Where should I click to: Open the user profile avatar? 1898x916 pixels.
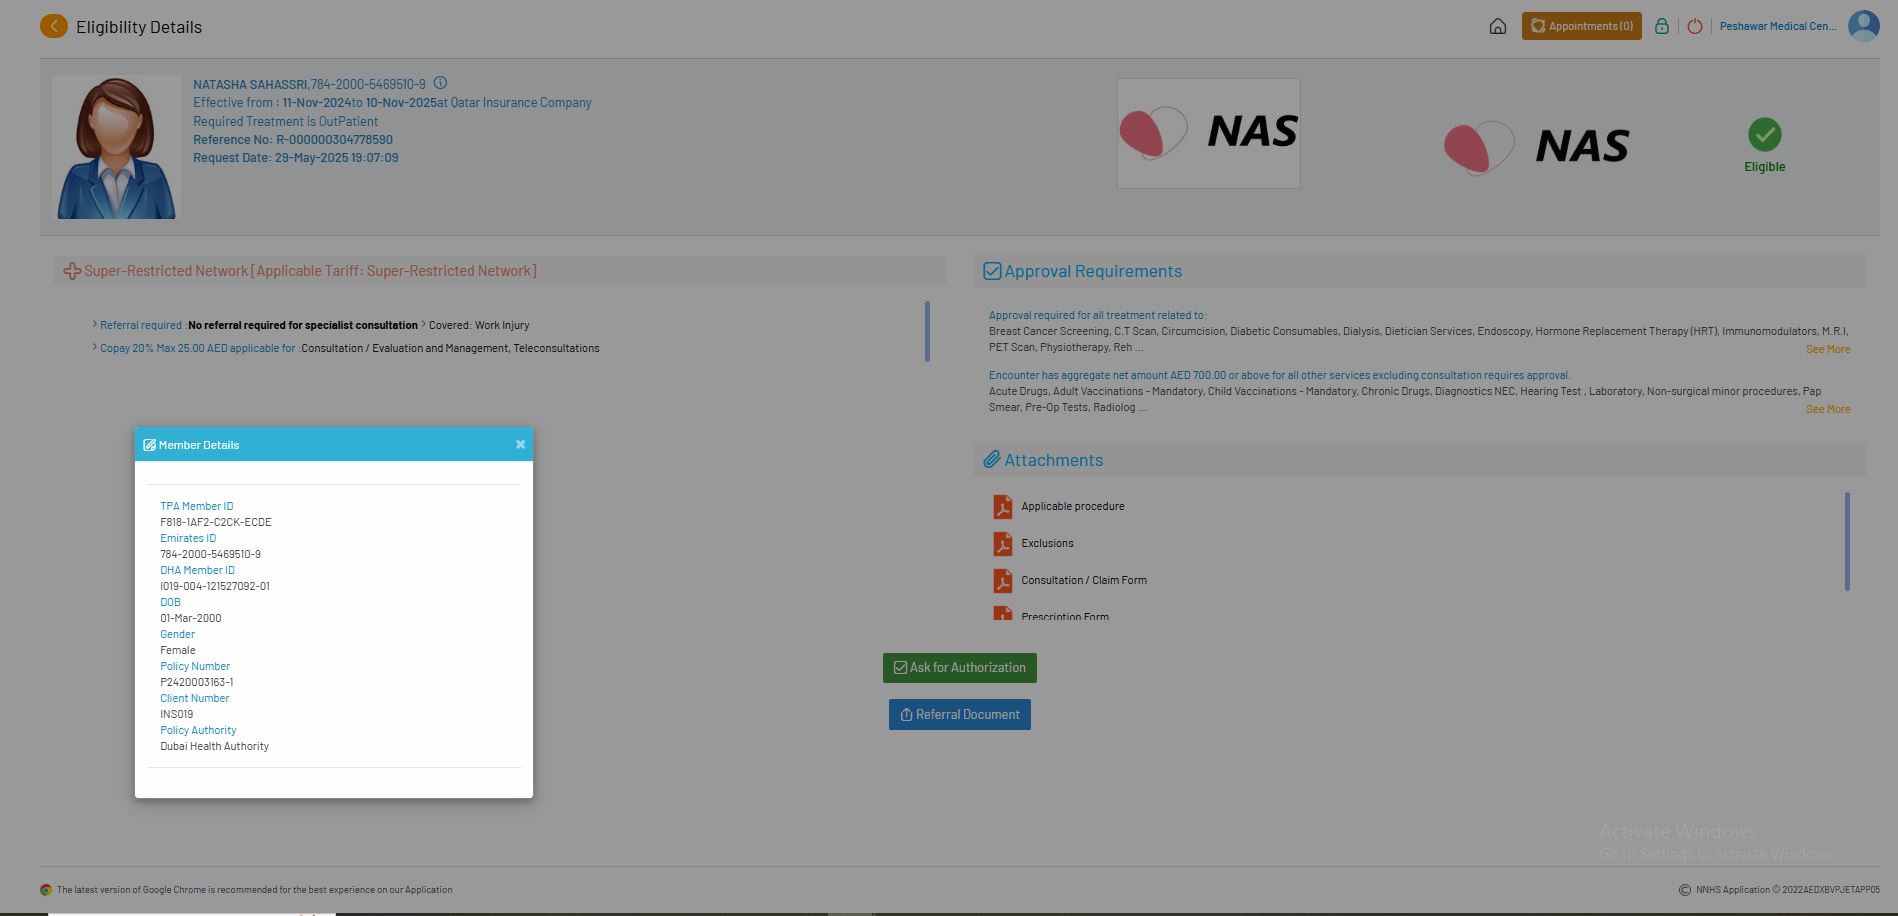(1863, 26)
